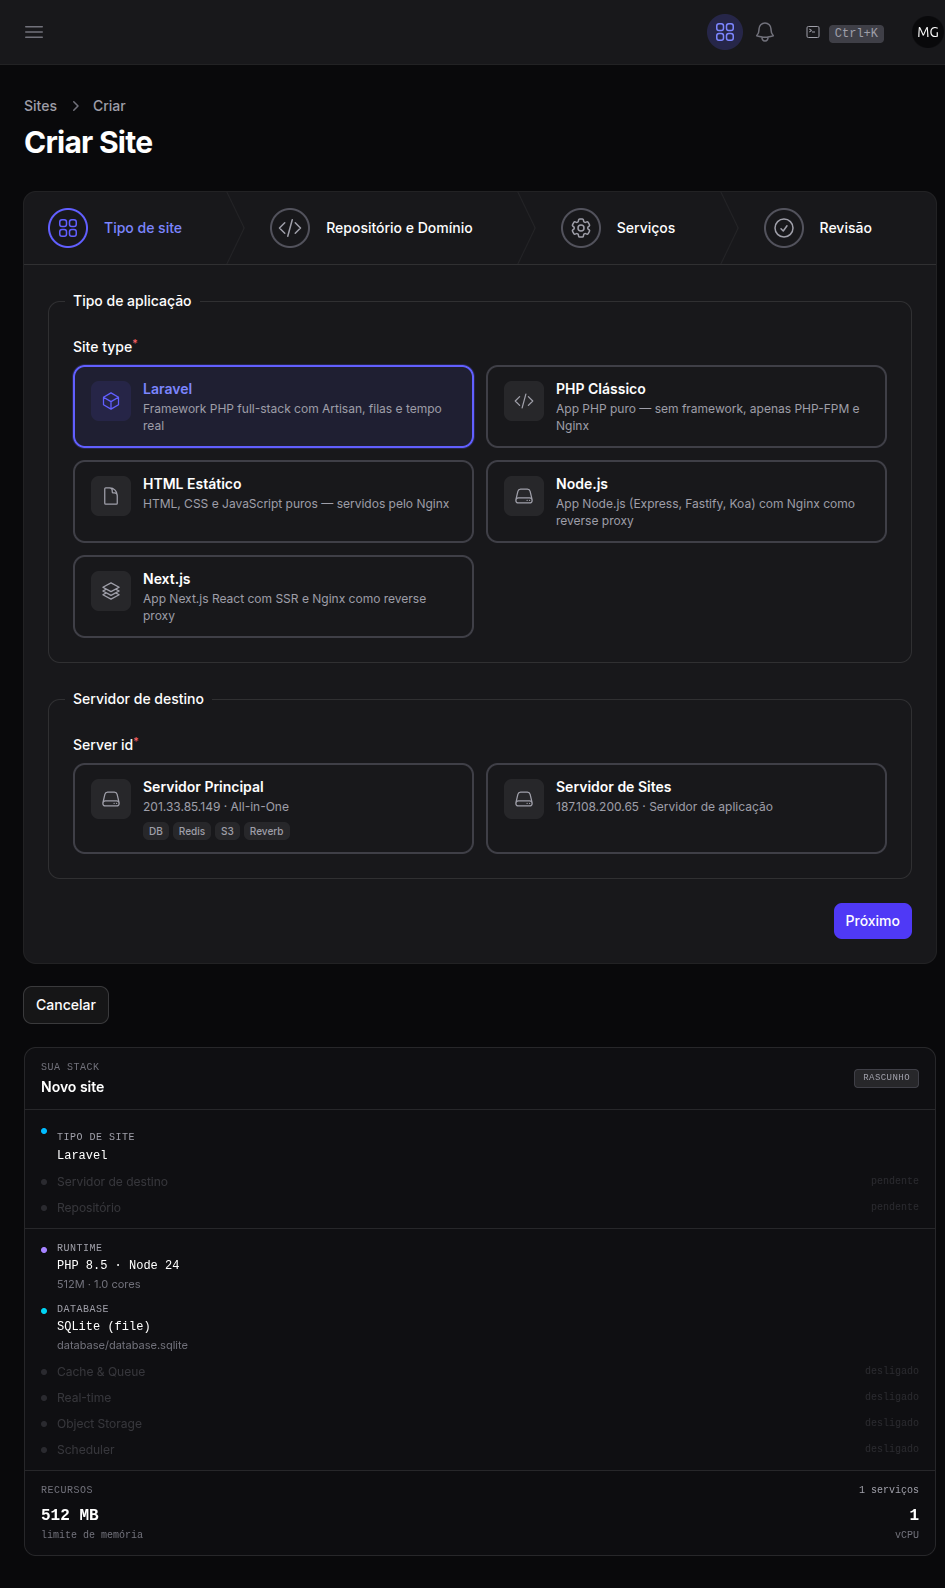Open MG user avatar menu
This screenshot has height=1588, width=945.
pos(928,32)
